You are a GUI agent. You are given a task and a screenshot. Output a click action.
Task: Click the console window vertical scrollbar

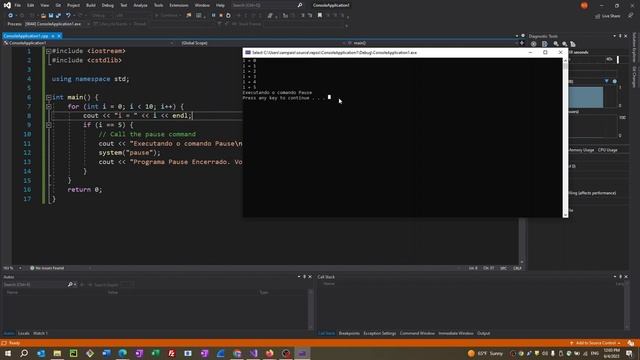pos(565,138)
